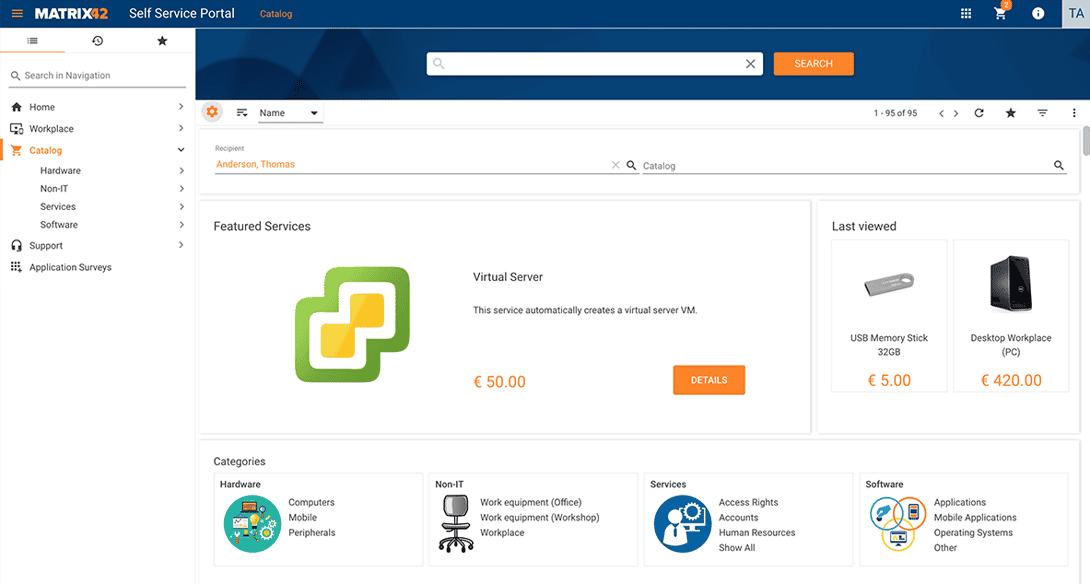Open the Name sorting dropdown
1090x584 pixels.
313,113
